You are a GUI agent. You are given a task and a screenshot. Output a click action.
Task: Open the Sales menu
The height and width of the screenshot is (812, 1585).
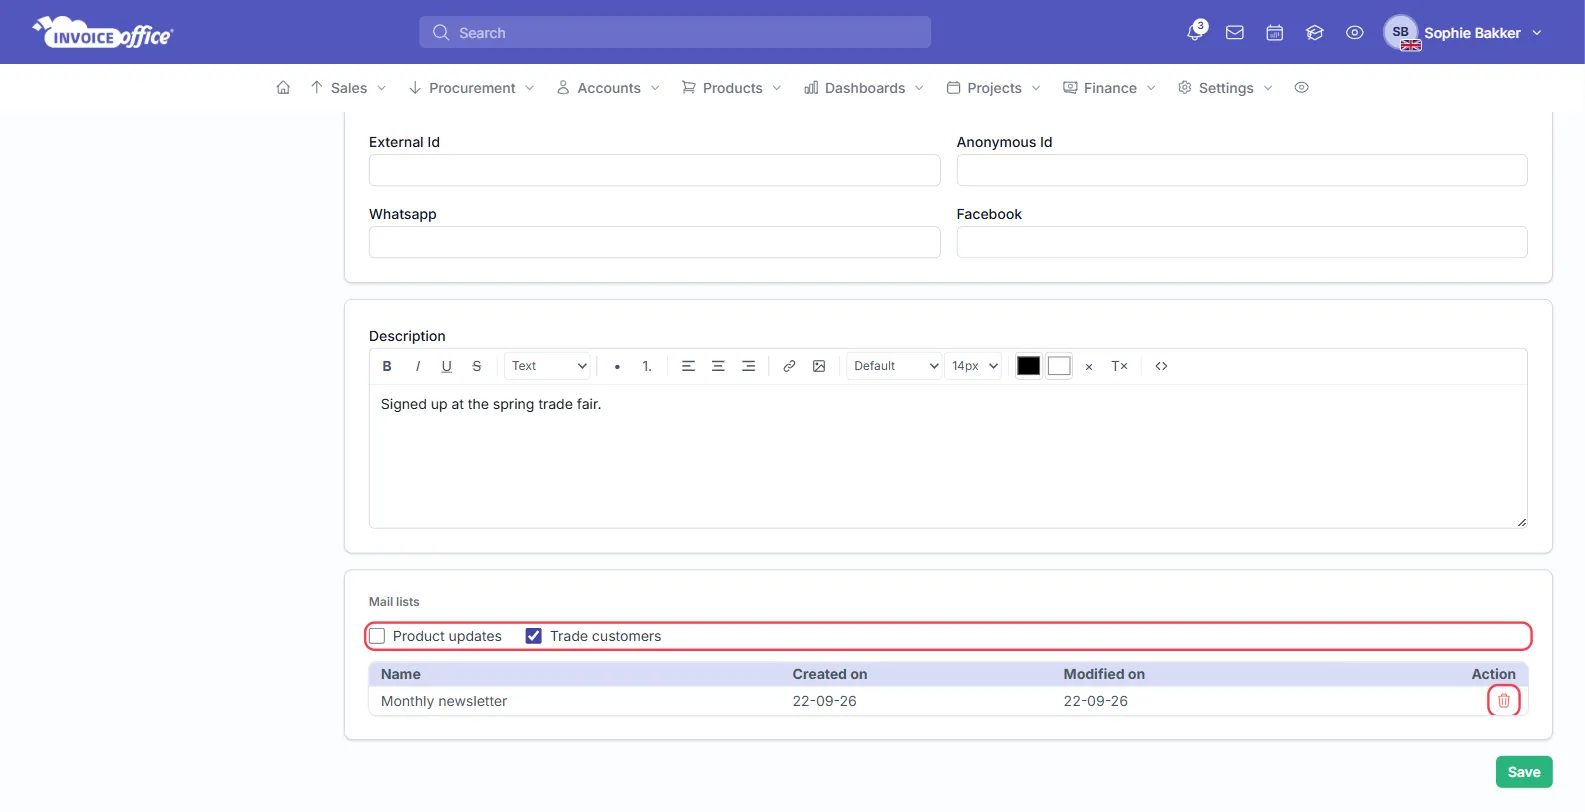(348, 88)
